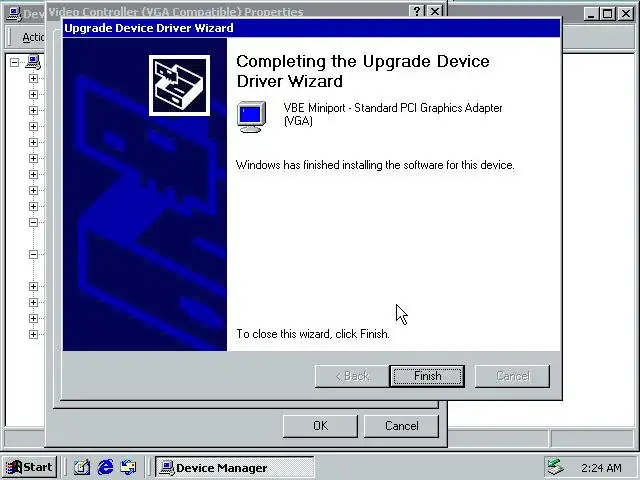Image resolution: width=640 pixels, height=480 pixels.
Task: Maximize the Device Manager window
Action: coord(607,14)
